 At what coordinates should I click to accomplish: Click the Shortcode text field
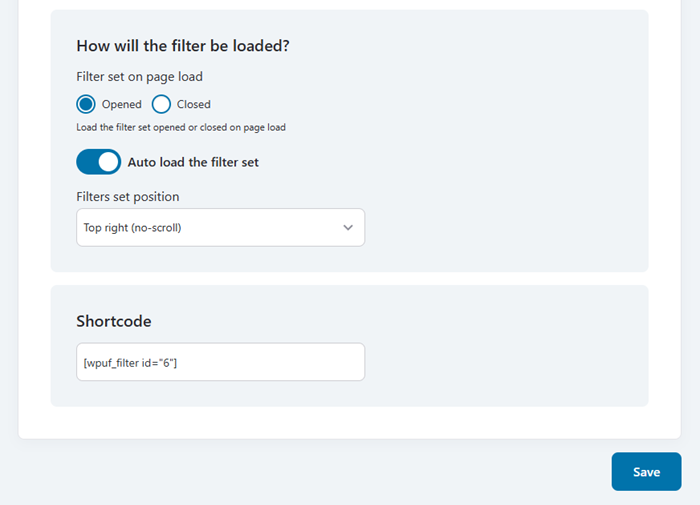tap(220, 362)
